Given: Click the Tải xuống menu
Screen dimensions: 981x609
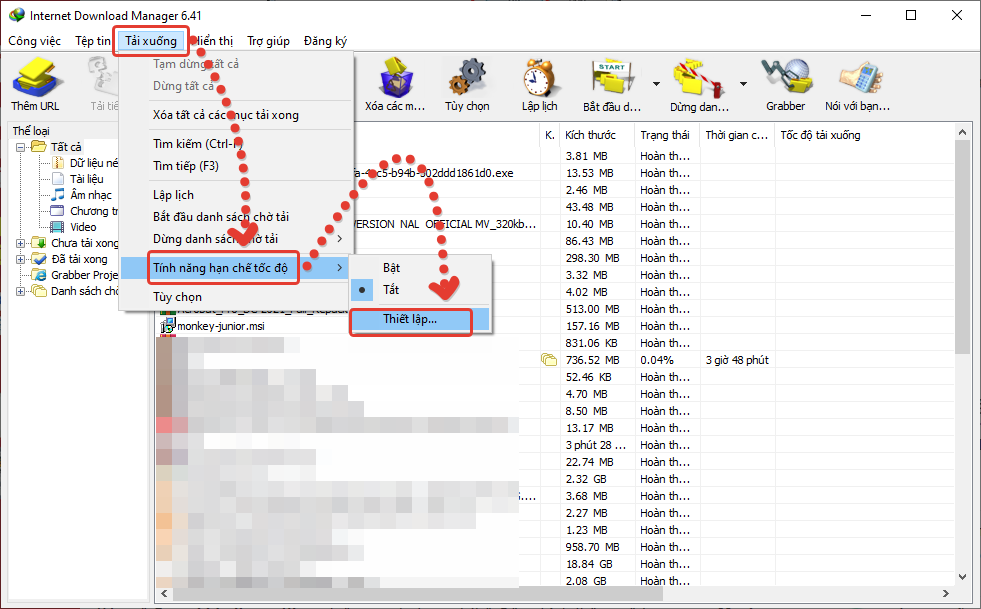Looking at the screenshot, I should [x=151, y=41].
